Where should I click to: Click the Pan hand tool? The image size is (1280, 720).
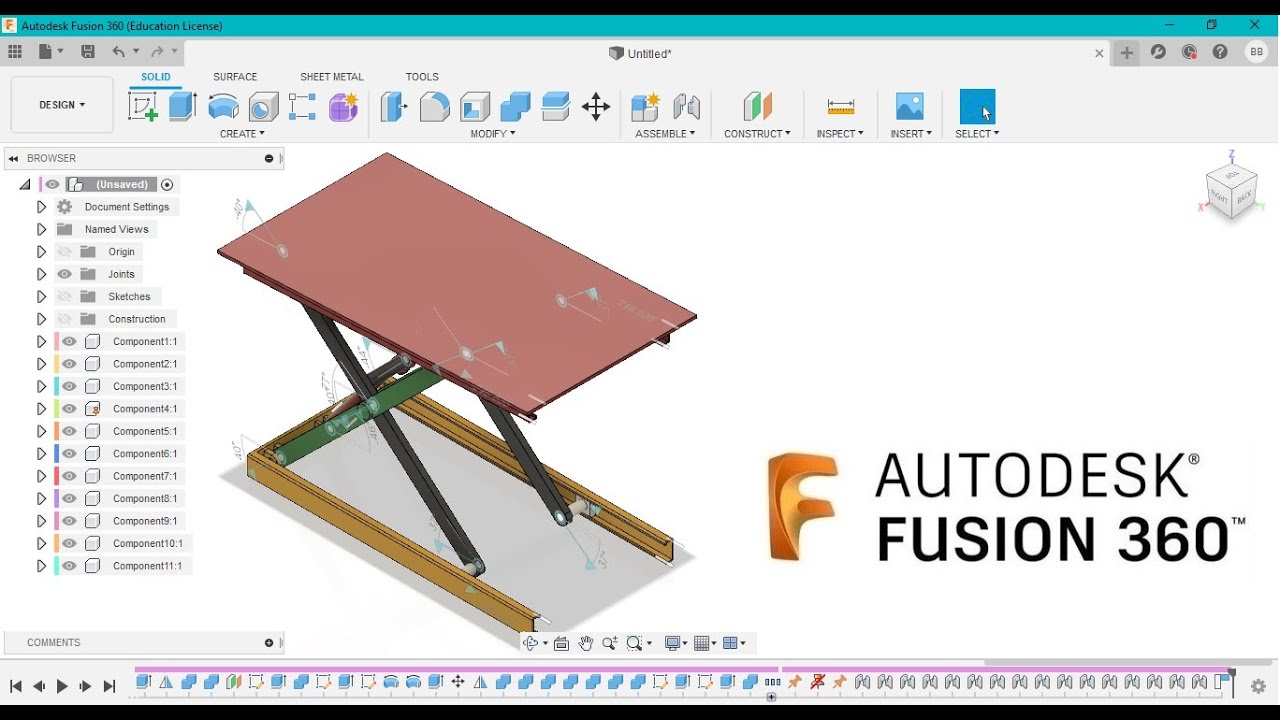(586, 643)
